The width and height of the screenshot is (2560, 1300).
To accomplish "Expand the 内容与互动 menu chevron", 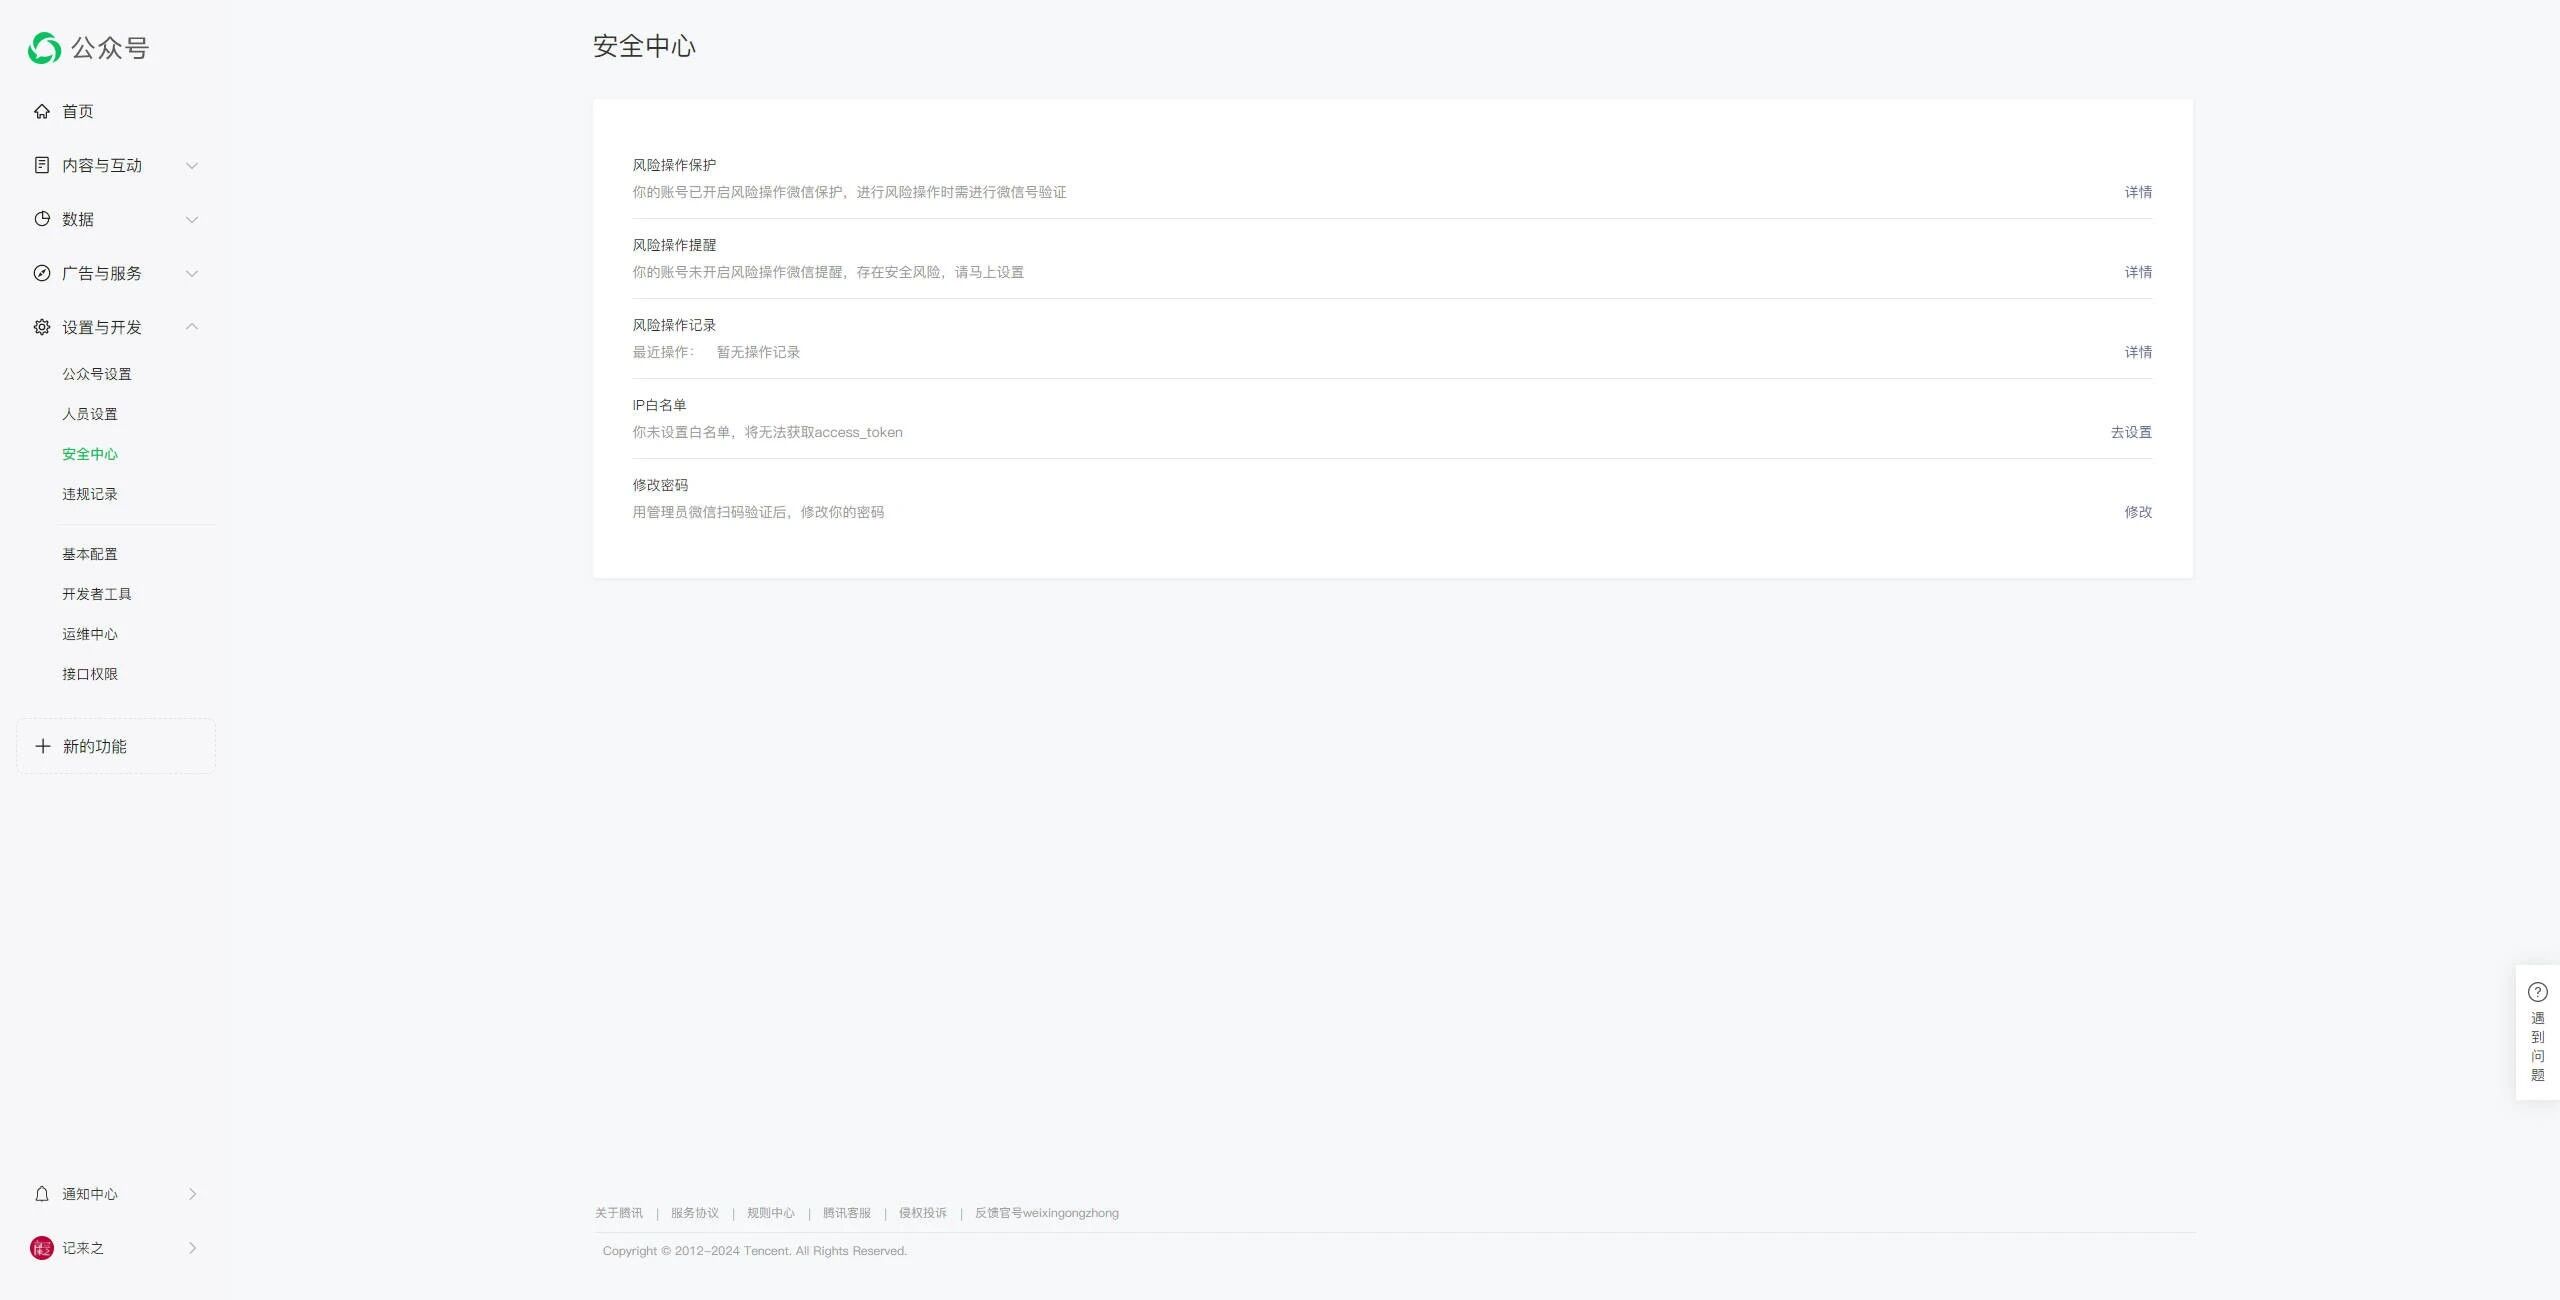I will point(192,166).
